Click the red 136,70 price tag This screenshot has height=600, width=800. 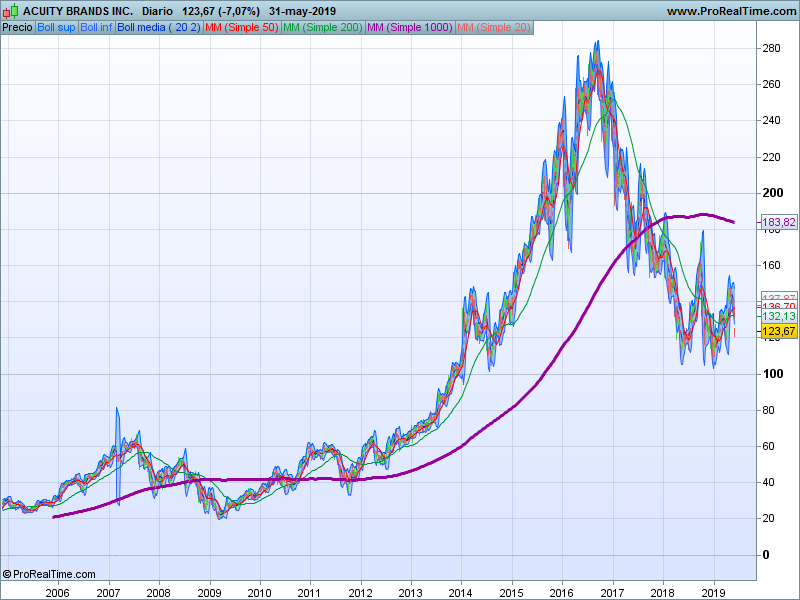coord(779,306)
